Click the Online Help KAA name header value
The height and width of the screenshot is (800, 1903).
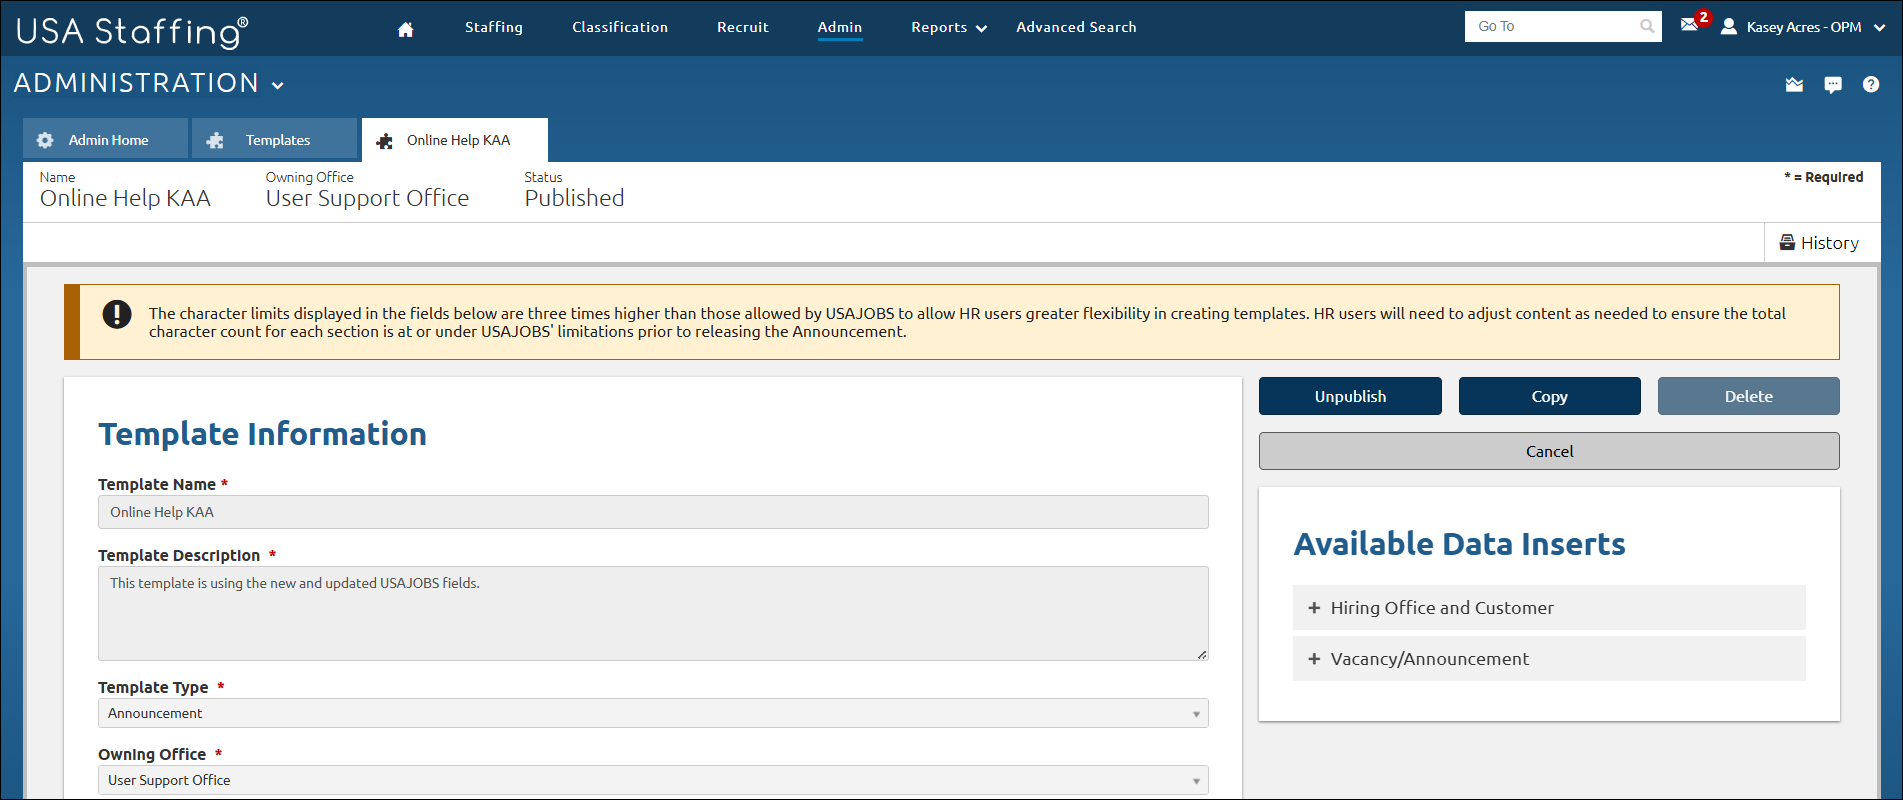tap(125, 198)
